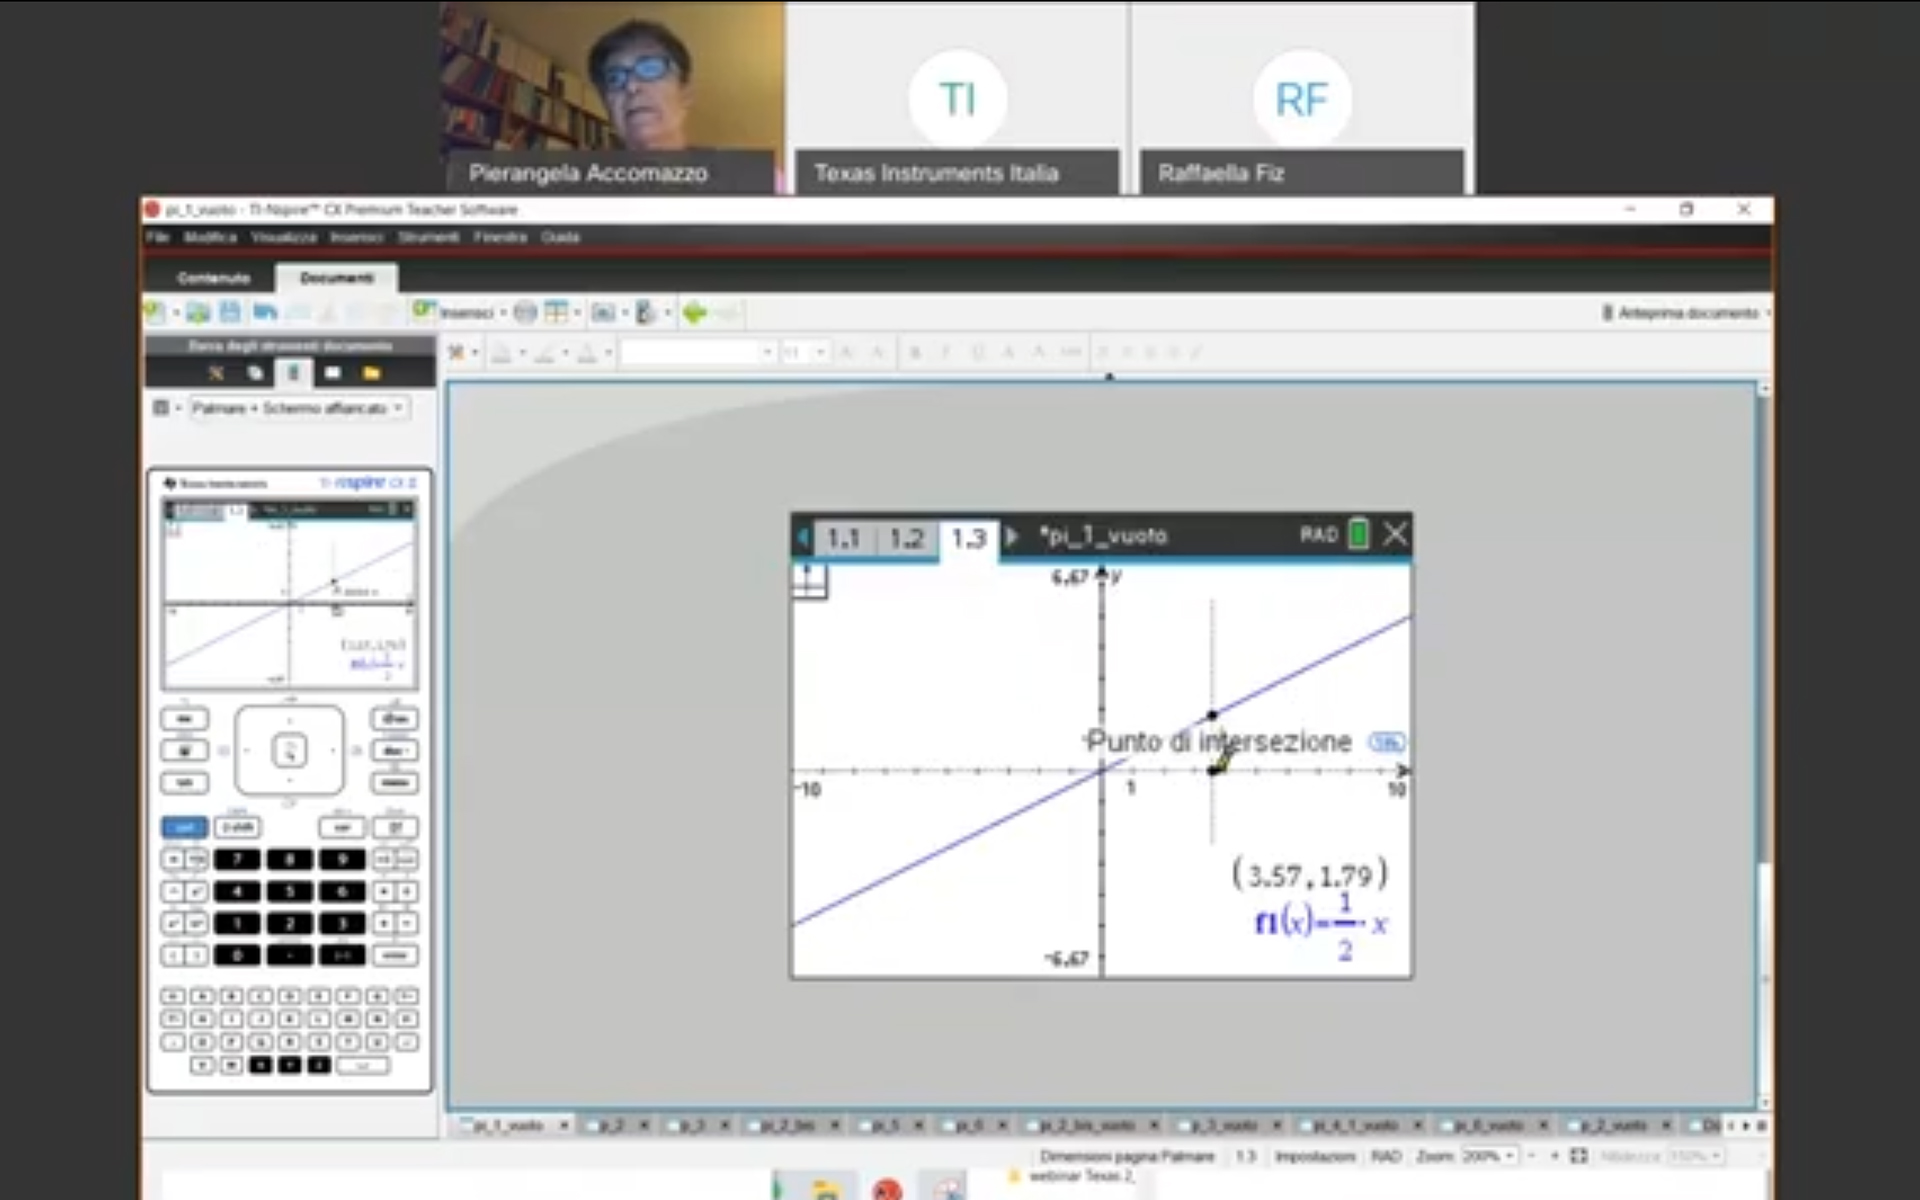Click the Impostazioni link in status bar
1920x1200 pixels.
coord(1314,1155)
